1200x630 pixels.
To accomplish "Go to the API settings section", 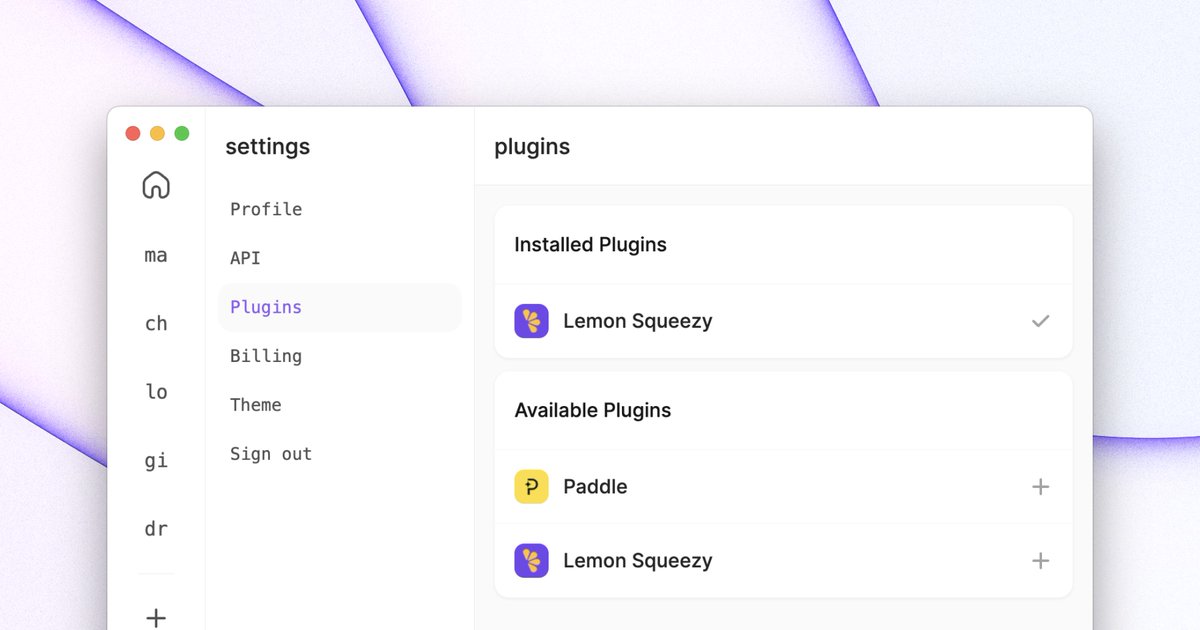I will point(245,258).
